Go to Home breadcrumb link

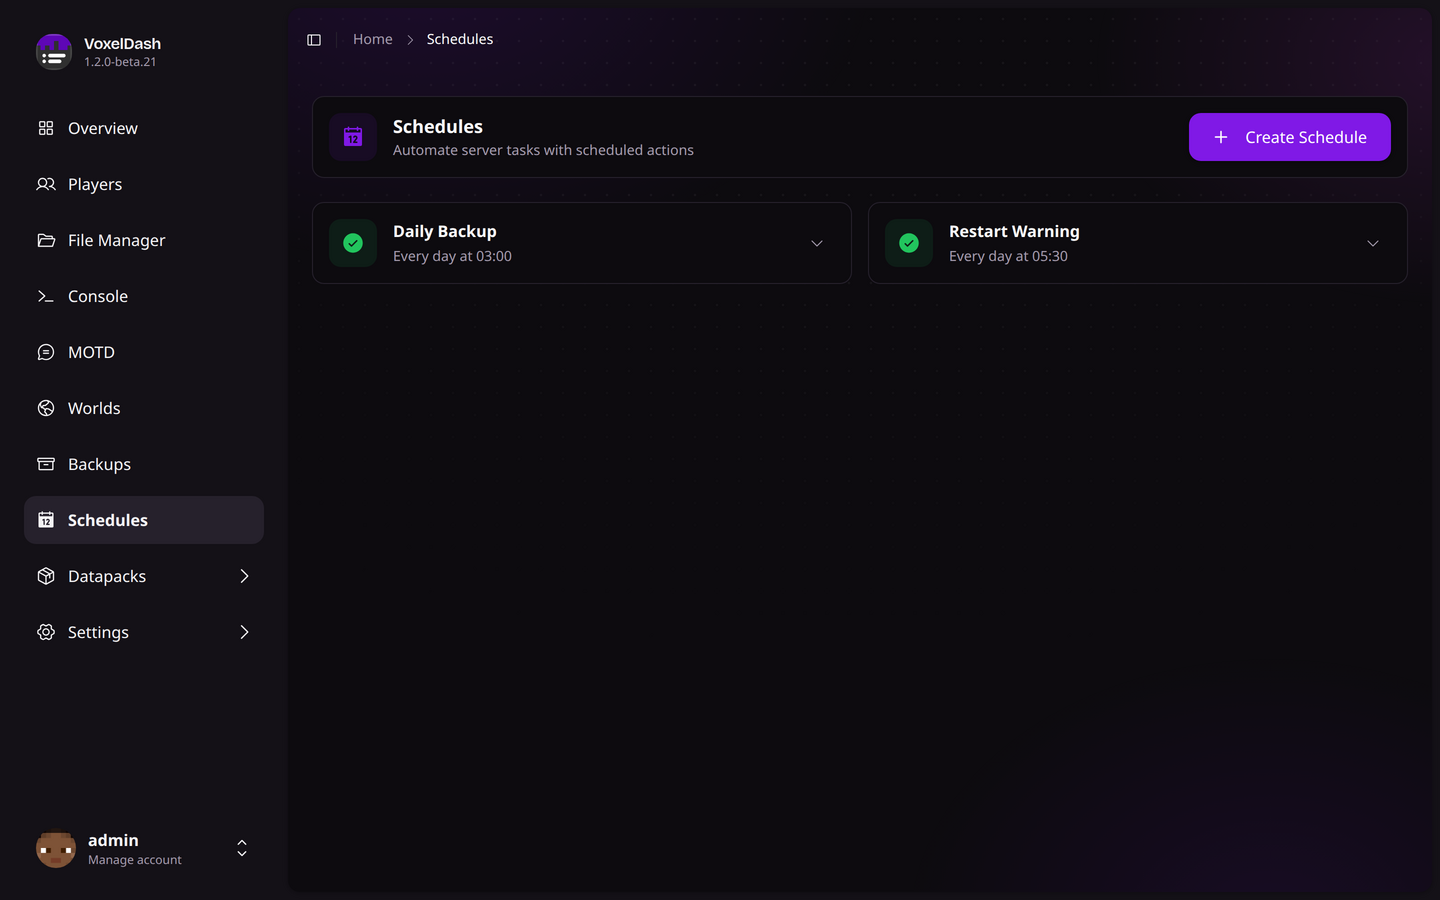point(373,39)
